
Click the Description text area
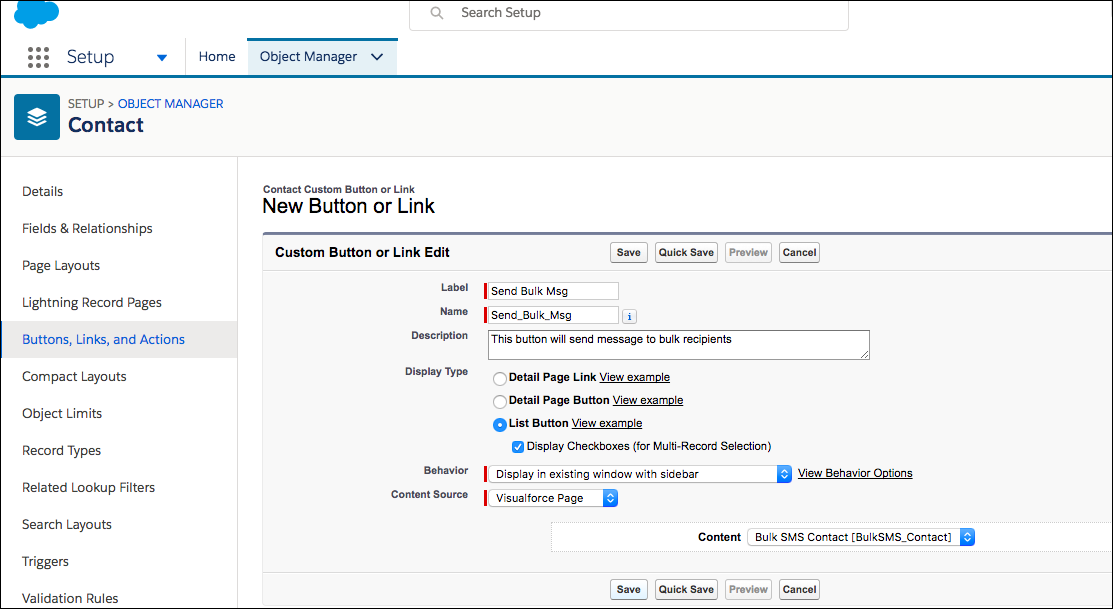679,345
